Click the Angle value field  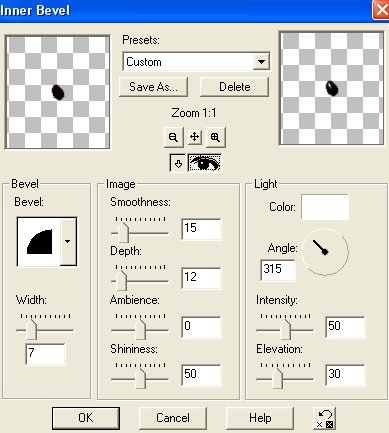[278, 270]
